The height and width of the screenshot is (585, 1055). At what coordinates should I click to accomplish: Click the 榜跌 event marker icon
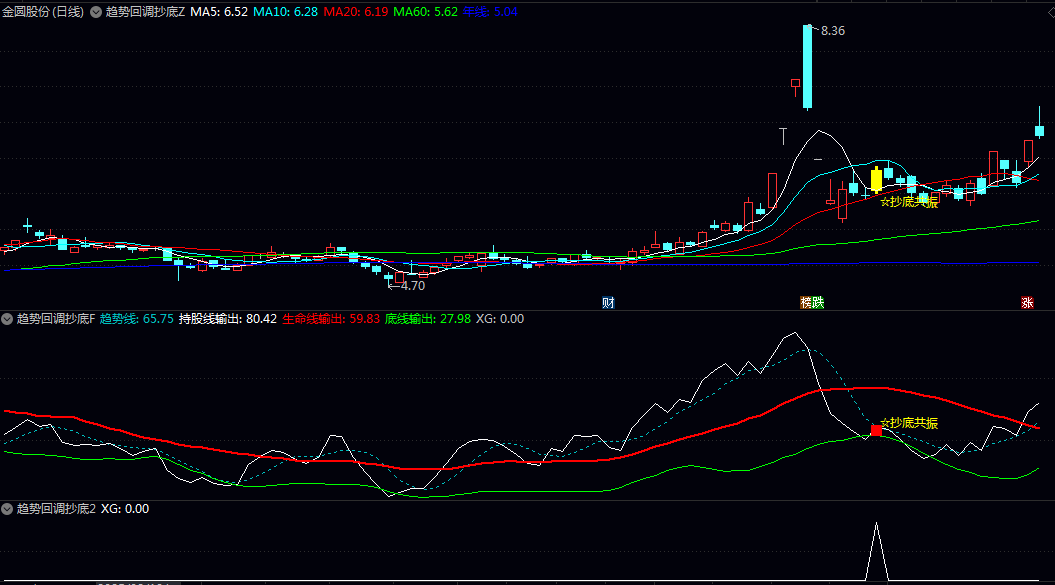(811, 302)
